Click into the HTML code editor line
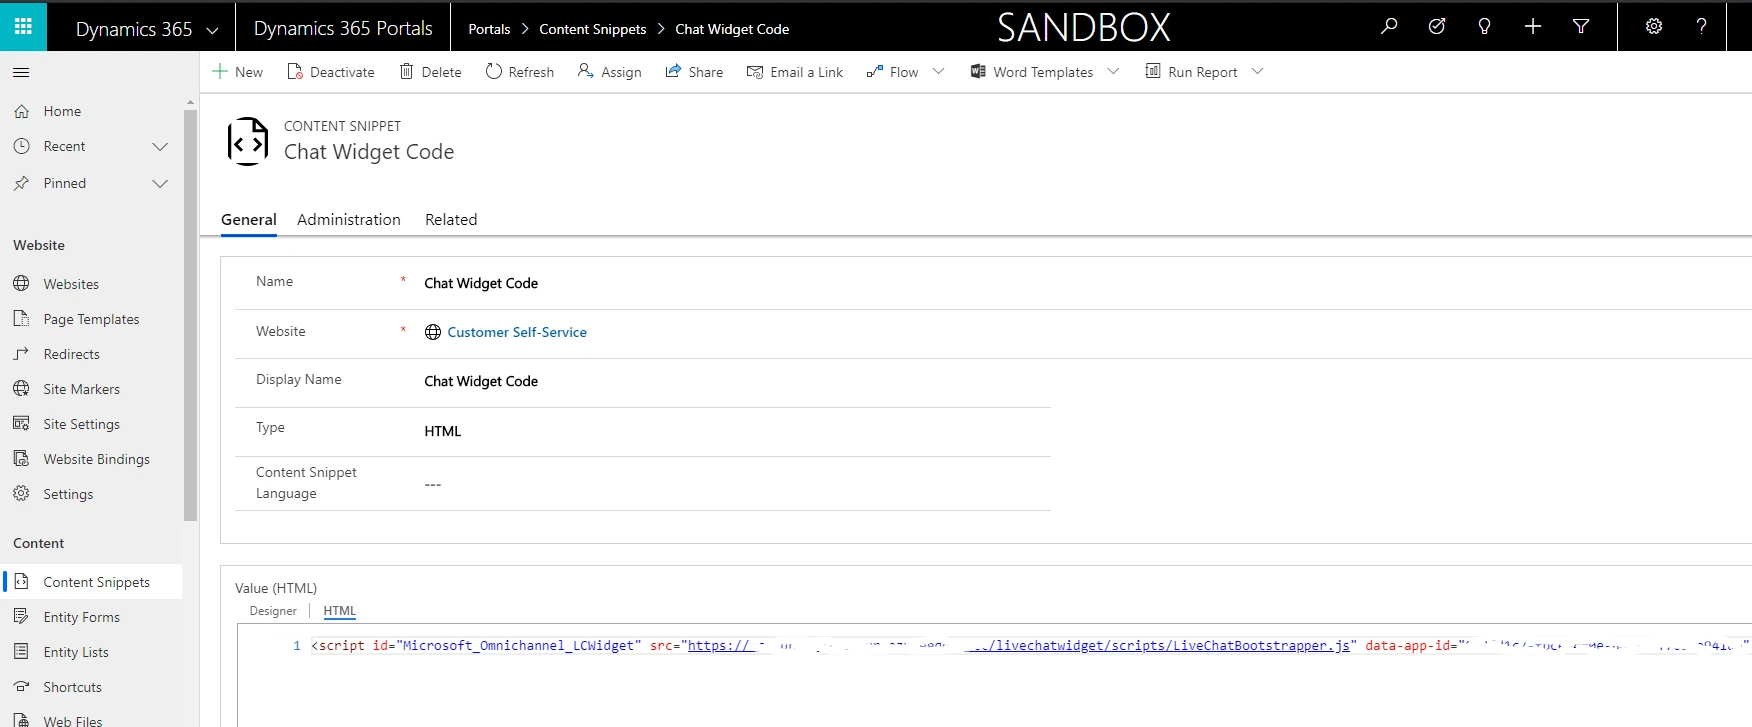Image resolution: width=1752 pixels, height=727 pixels. tap(1030, 646)
